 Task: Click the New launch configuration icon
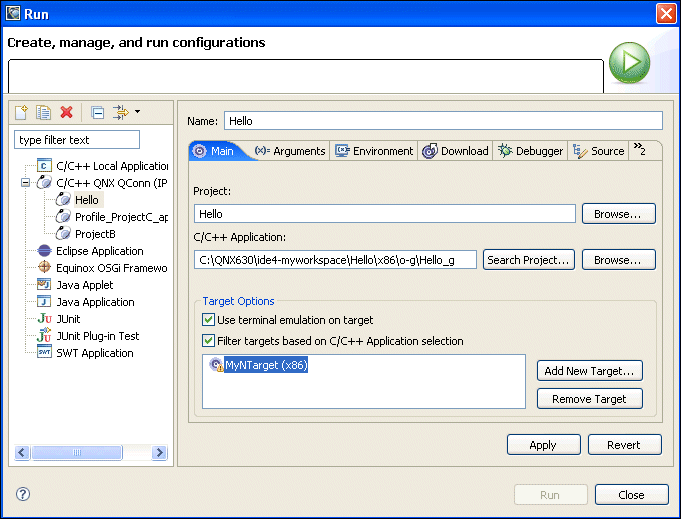click(x=21, y=113)
